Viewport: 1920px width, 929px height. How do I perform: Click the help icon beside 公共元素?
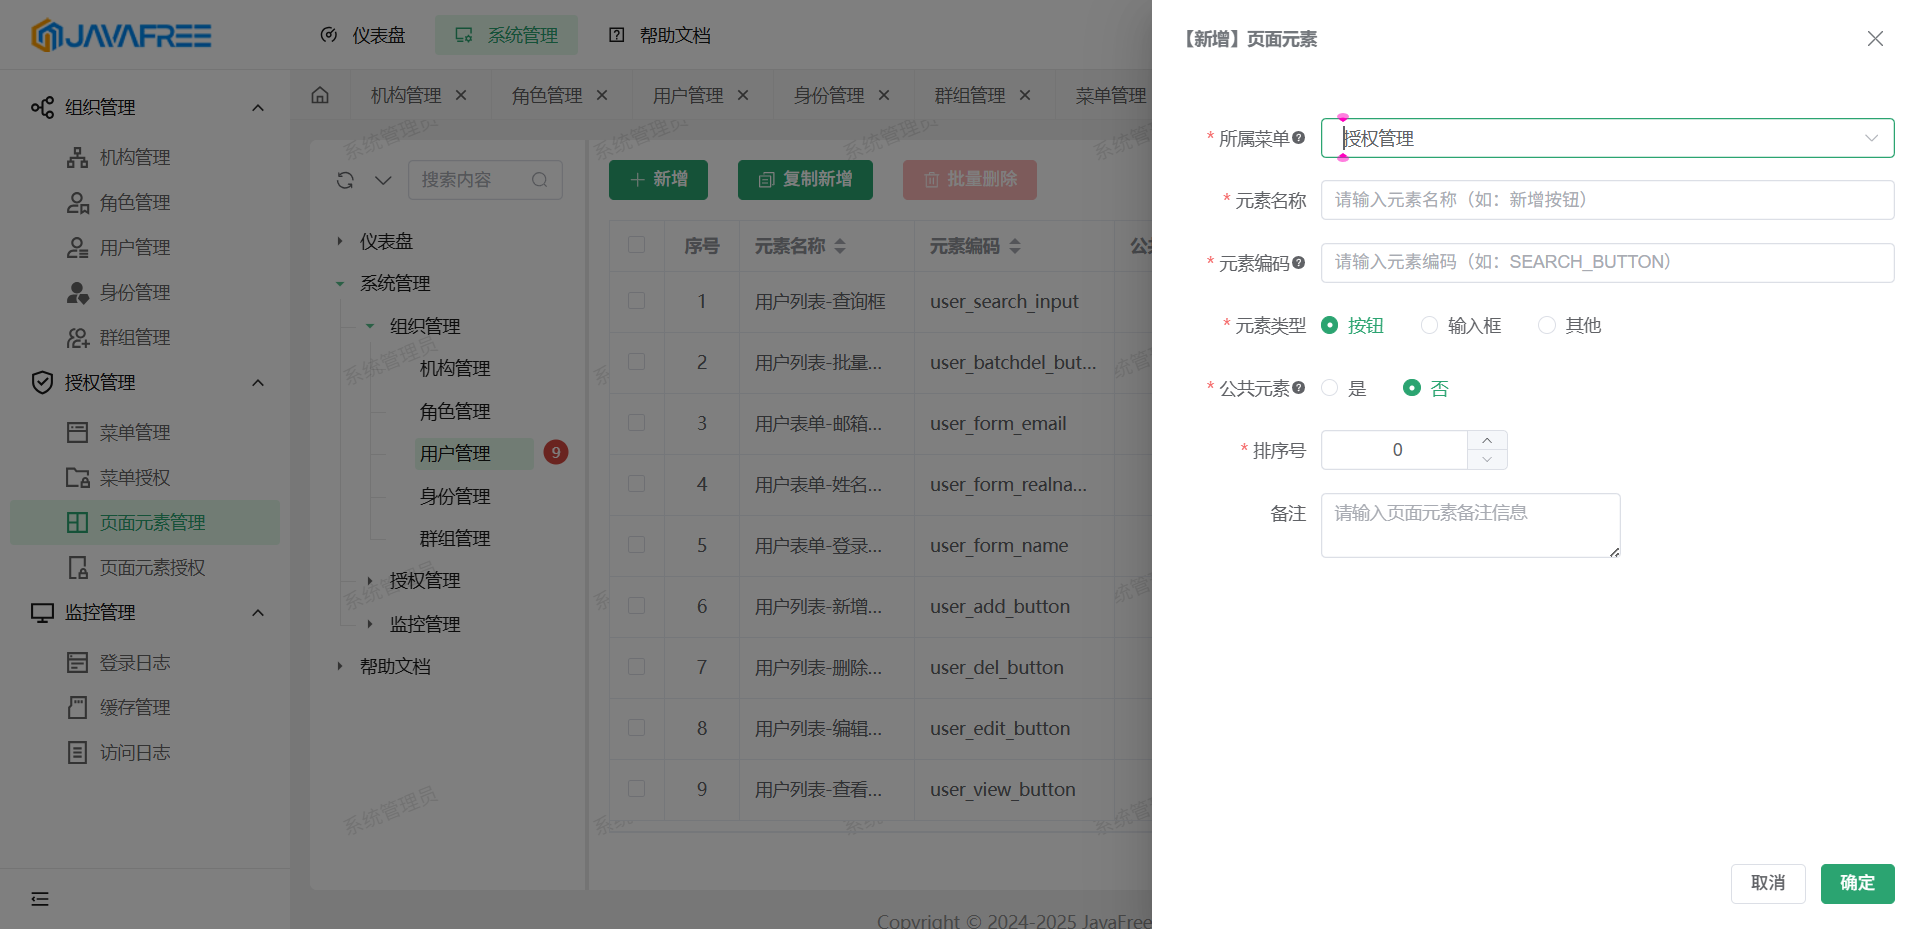1298,388
